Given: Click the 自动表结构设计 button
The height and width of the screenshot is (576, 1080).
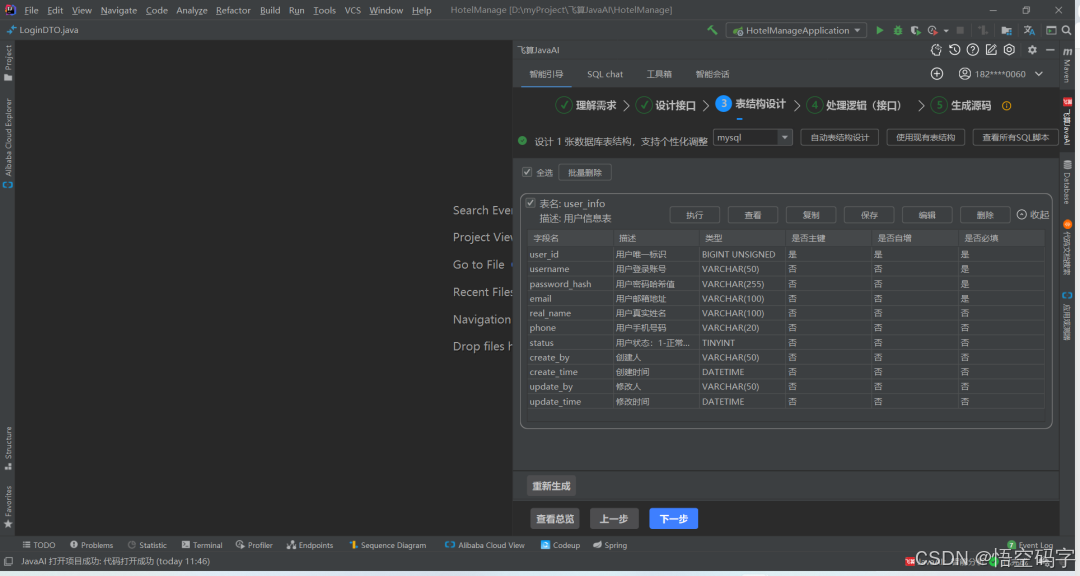Looking at the screenshot, I should (840, 137).
